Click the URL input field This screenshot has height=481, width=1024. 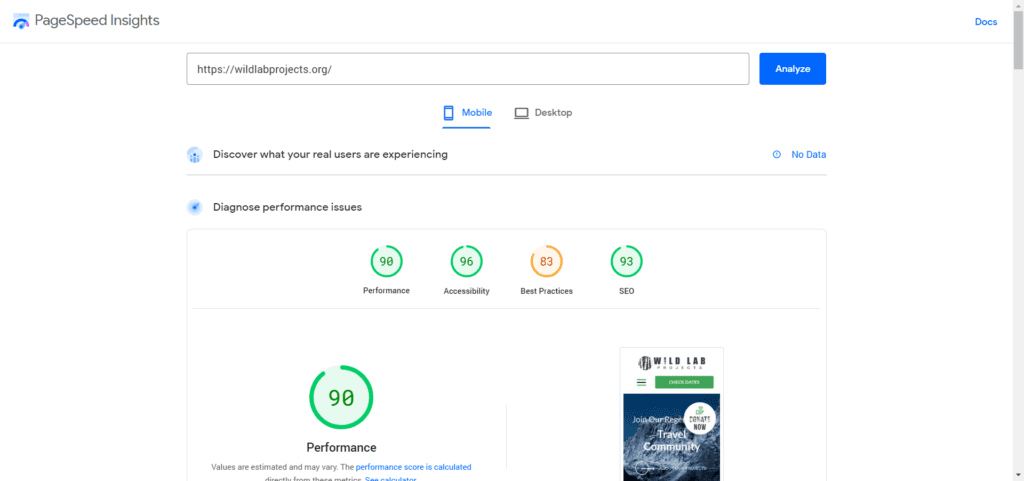click(x=468, y=69)
